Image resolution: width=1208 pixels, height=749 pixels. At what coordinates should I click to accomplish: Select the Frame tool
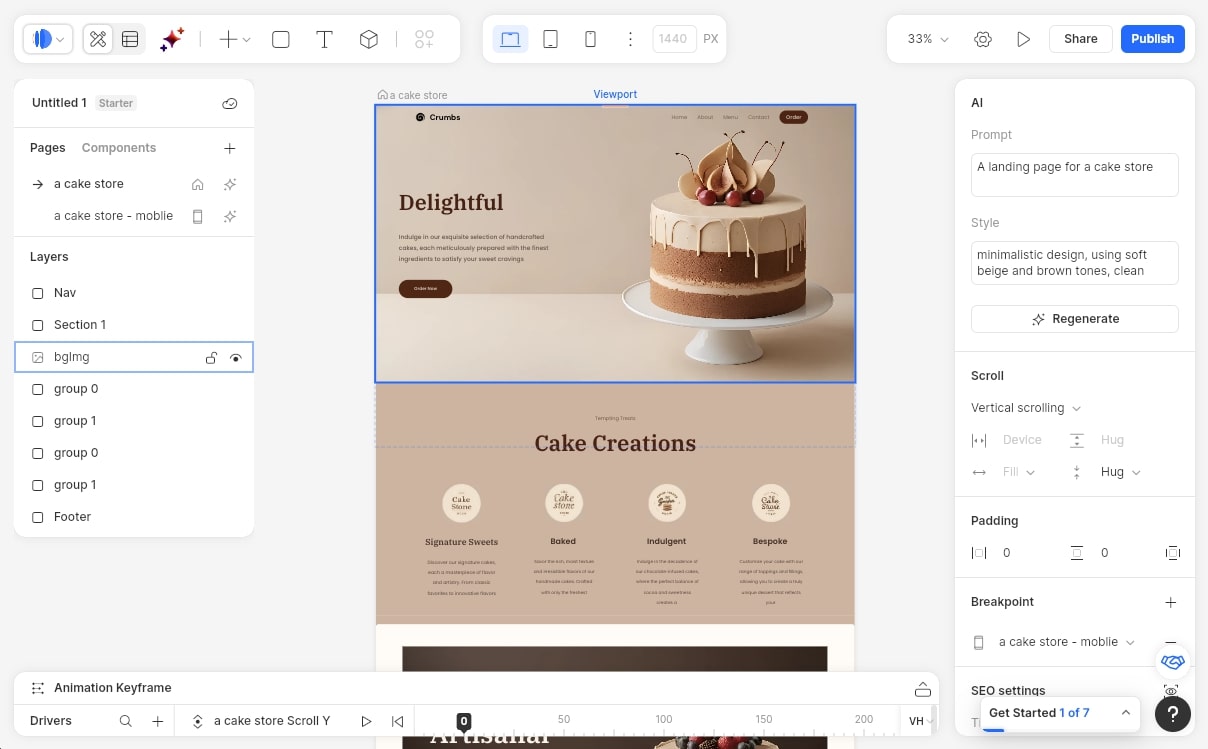(281, 38)
